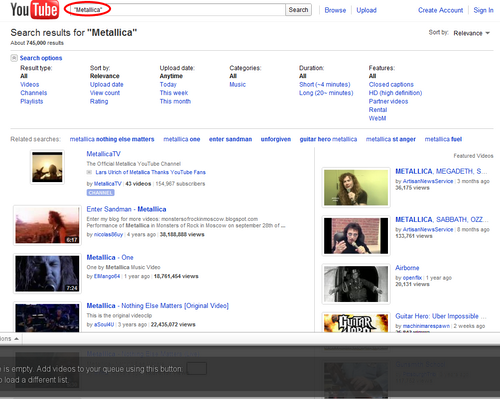The height and width of the screenshot is (399, 500).
Task: Sort results by Rating
Action: 99,101
